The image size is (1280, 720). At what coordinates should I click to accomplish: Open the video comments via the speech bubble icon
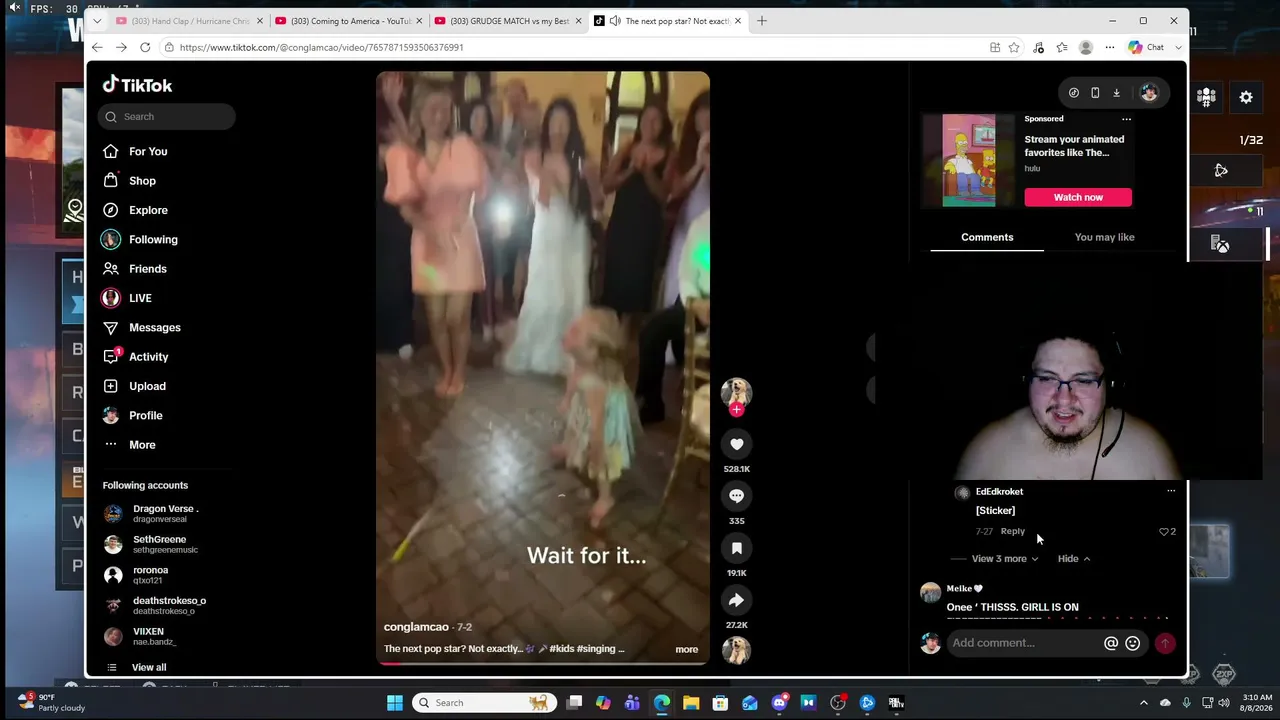pos(736,496)
